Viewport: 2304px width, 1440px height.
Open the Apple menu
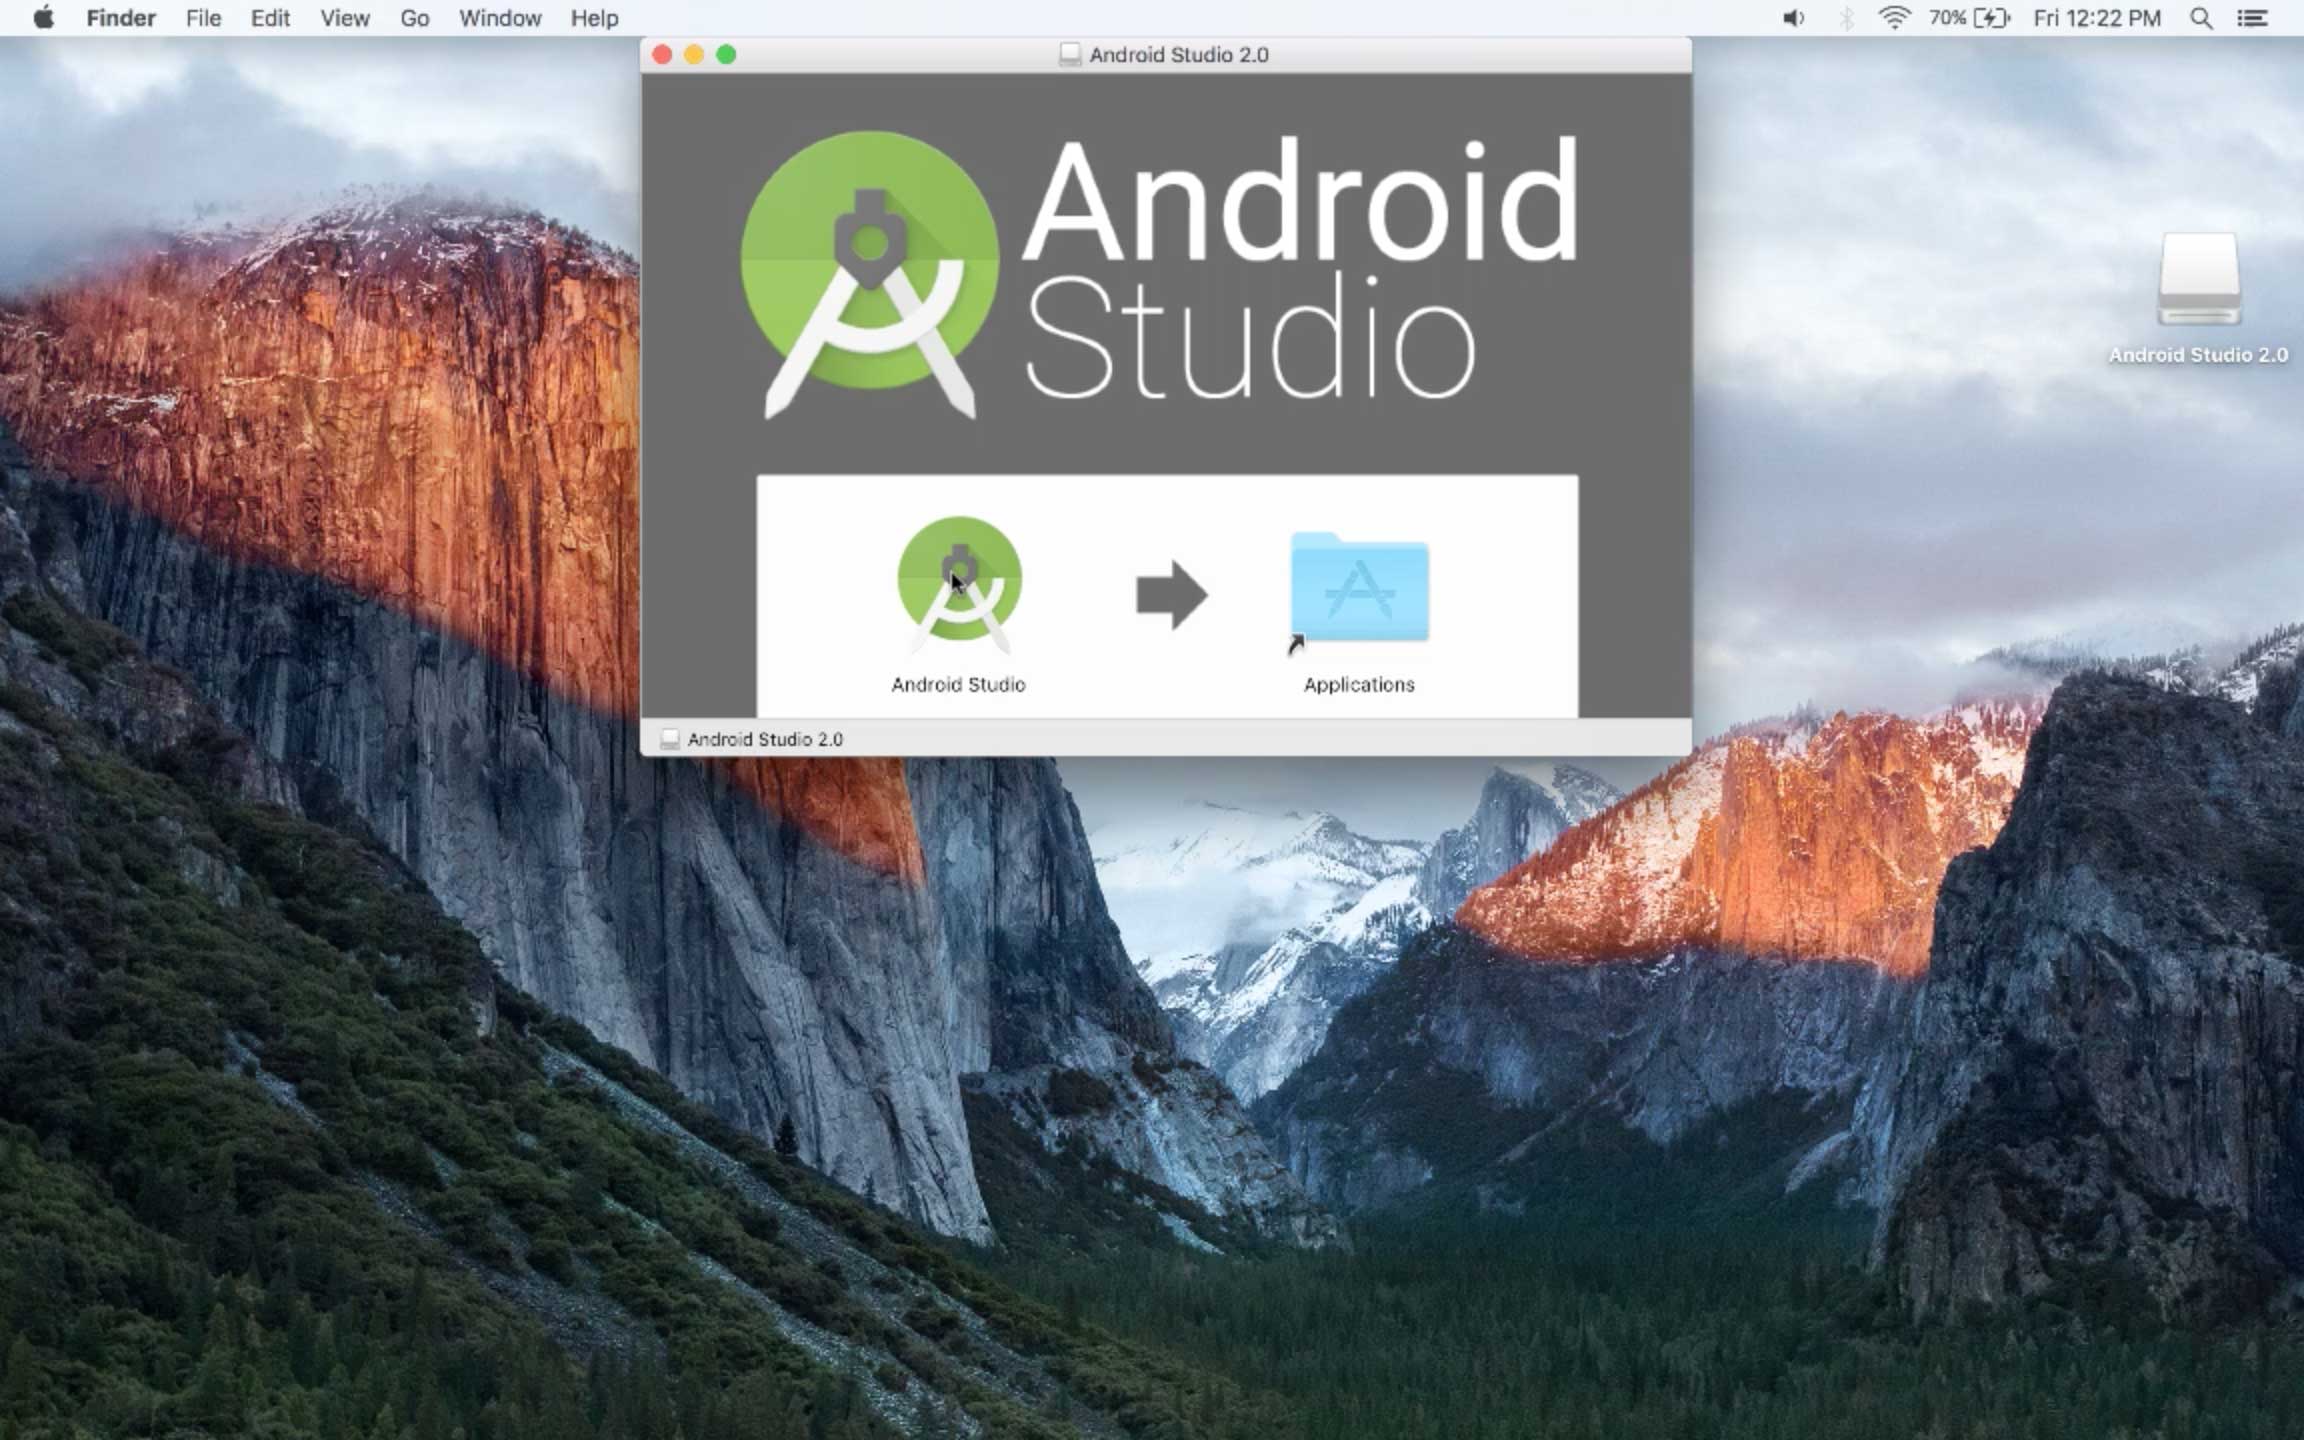tap(42, 17)
